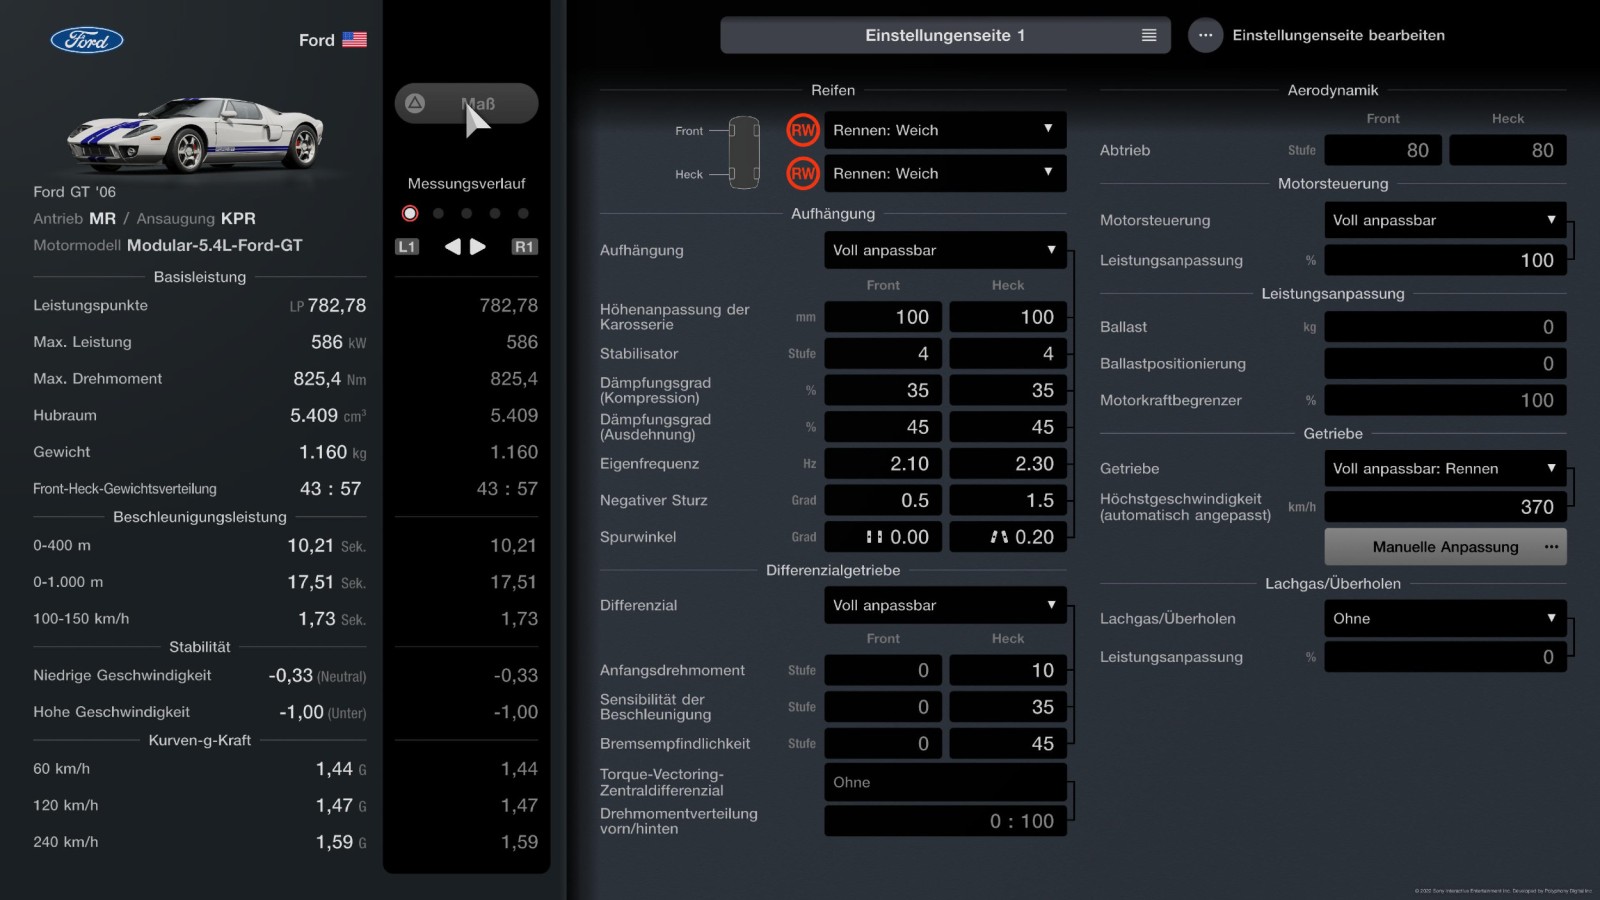Select the second Messungsverlauf history dot
Screen dimensions: 1600x900
tap(438, 213)
